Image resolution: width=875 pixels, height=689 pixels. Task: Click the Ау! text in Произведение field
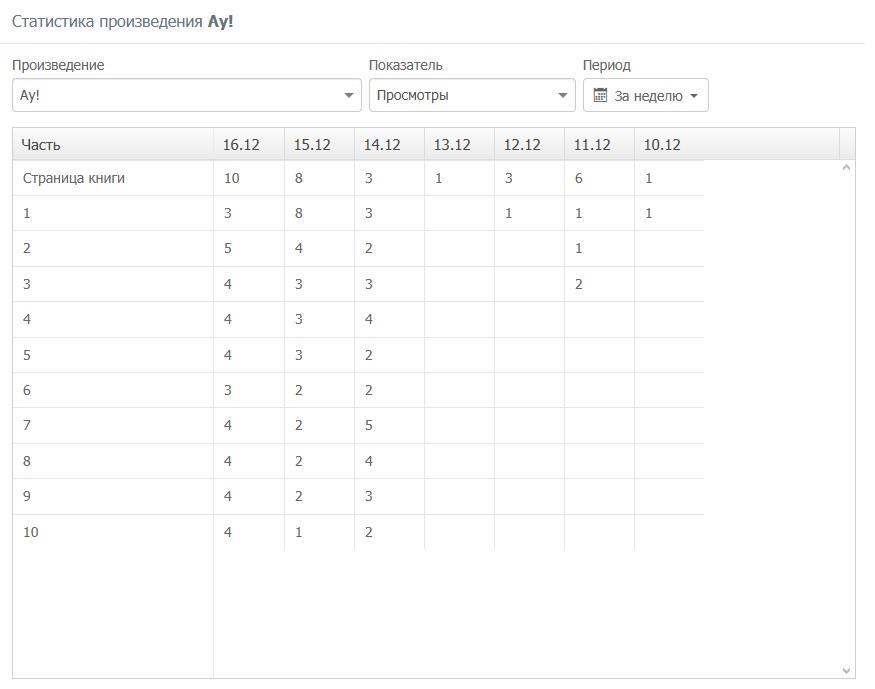pos(30,96)
